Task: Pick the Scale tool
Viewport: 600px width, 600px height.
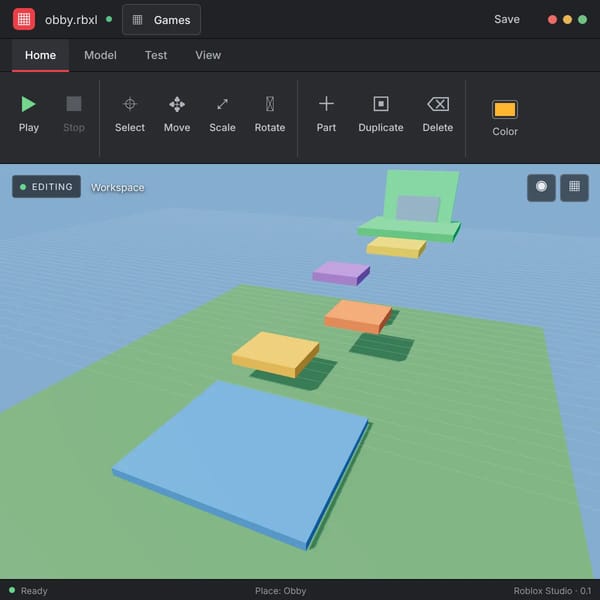Action: (222, 114)
